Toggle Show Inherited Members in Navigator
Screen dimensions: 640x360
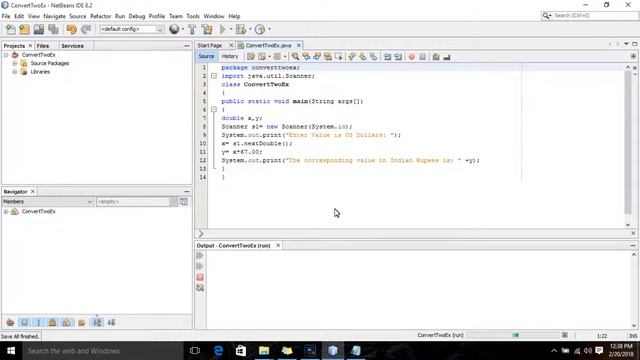[x=10, y=322]
